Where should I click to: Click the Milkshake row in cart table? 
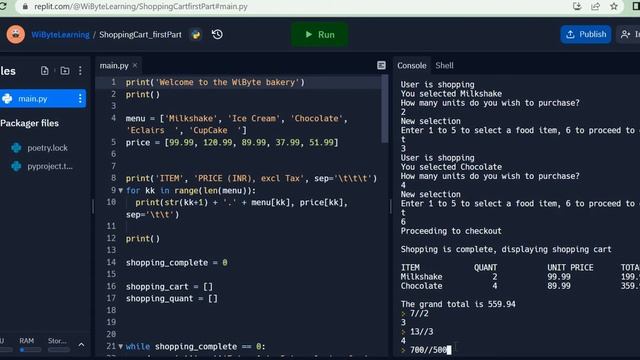(520, 277)
